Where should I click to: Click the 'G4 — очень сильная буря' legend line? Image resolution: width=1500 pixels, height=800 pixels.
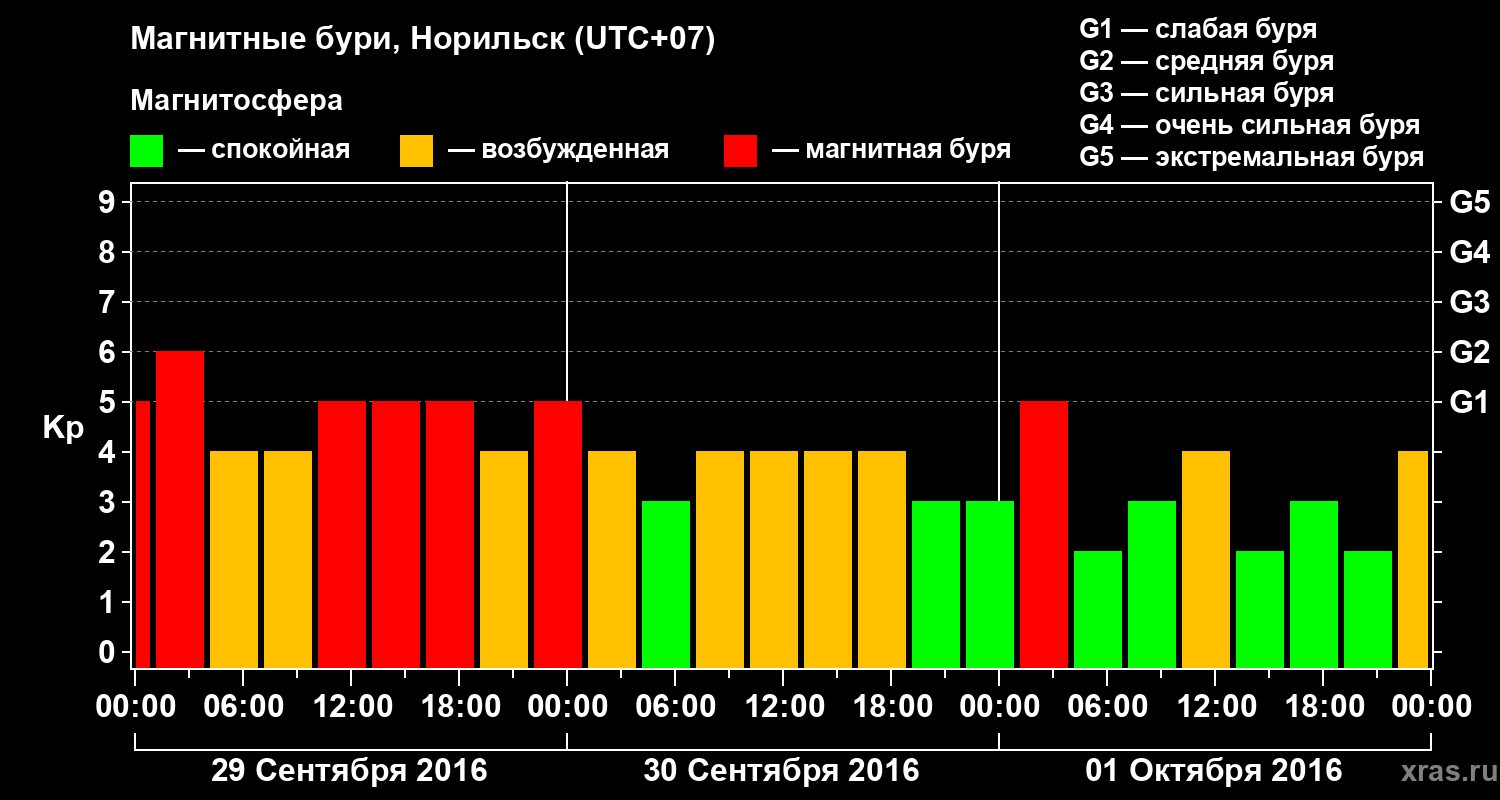[1250, 125]
